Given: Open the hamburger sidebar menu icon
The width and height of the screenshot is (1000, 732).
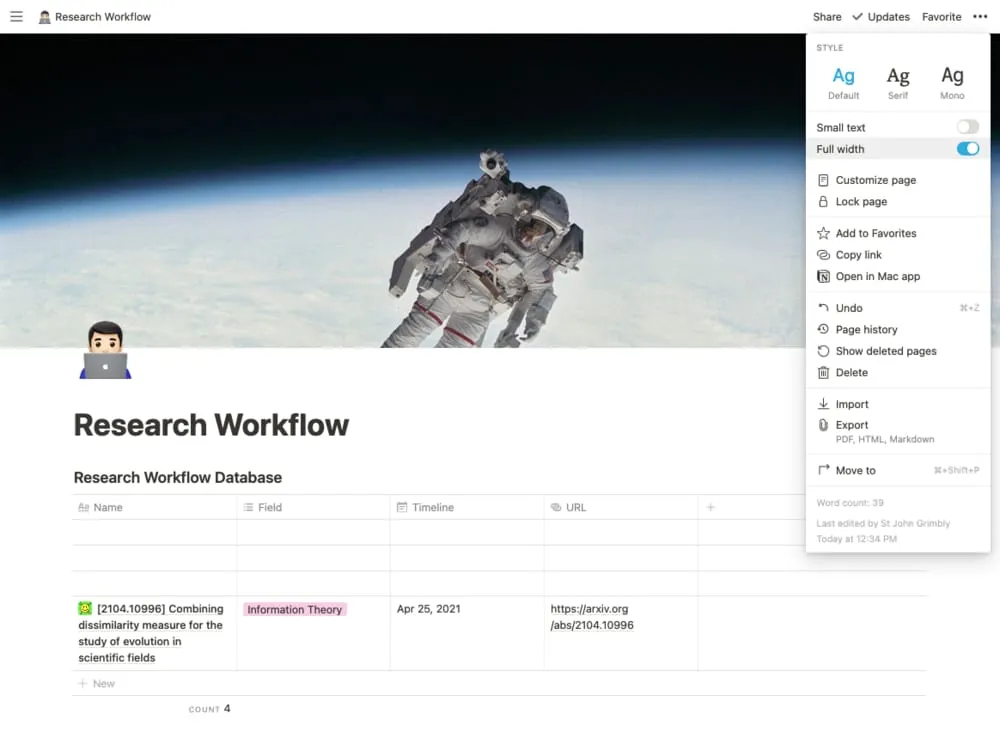Looking at the screenshot, I should point(17,17).
